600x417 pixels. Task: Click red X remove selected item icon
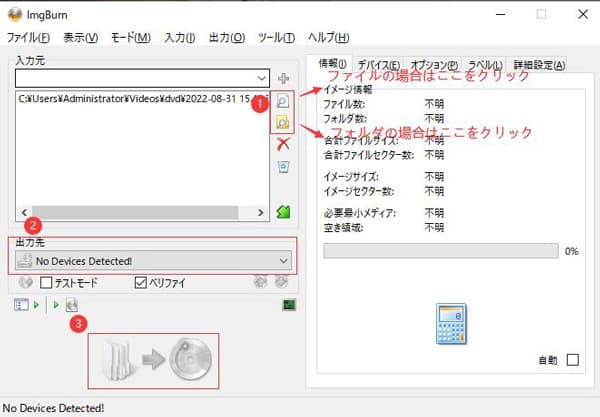click(283, 144)
